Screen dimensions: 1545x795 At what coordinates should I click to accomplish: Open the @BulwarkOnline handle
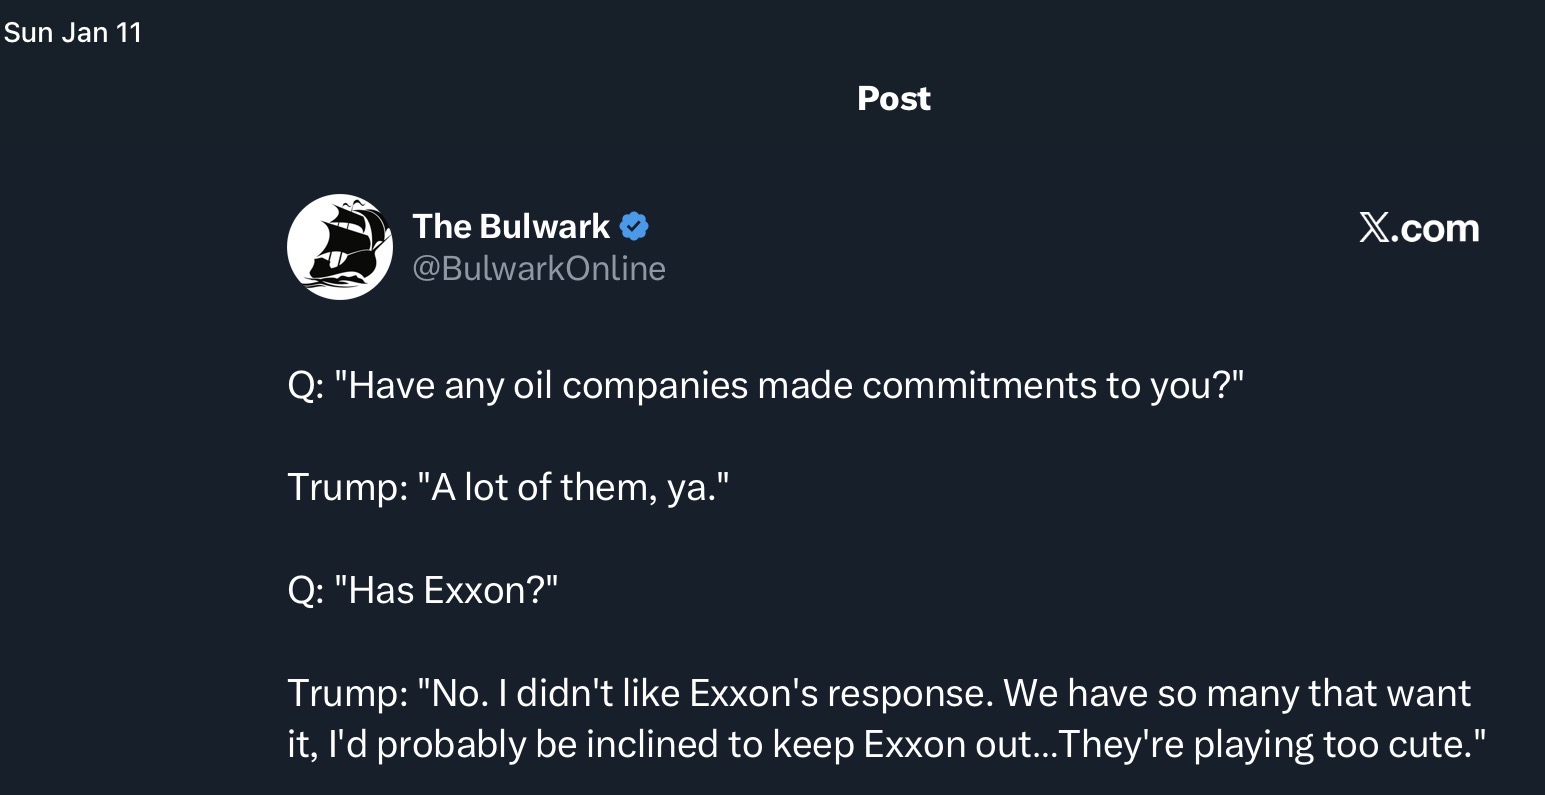point(539,268)
